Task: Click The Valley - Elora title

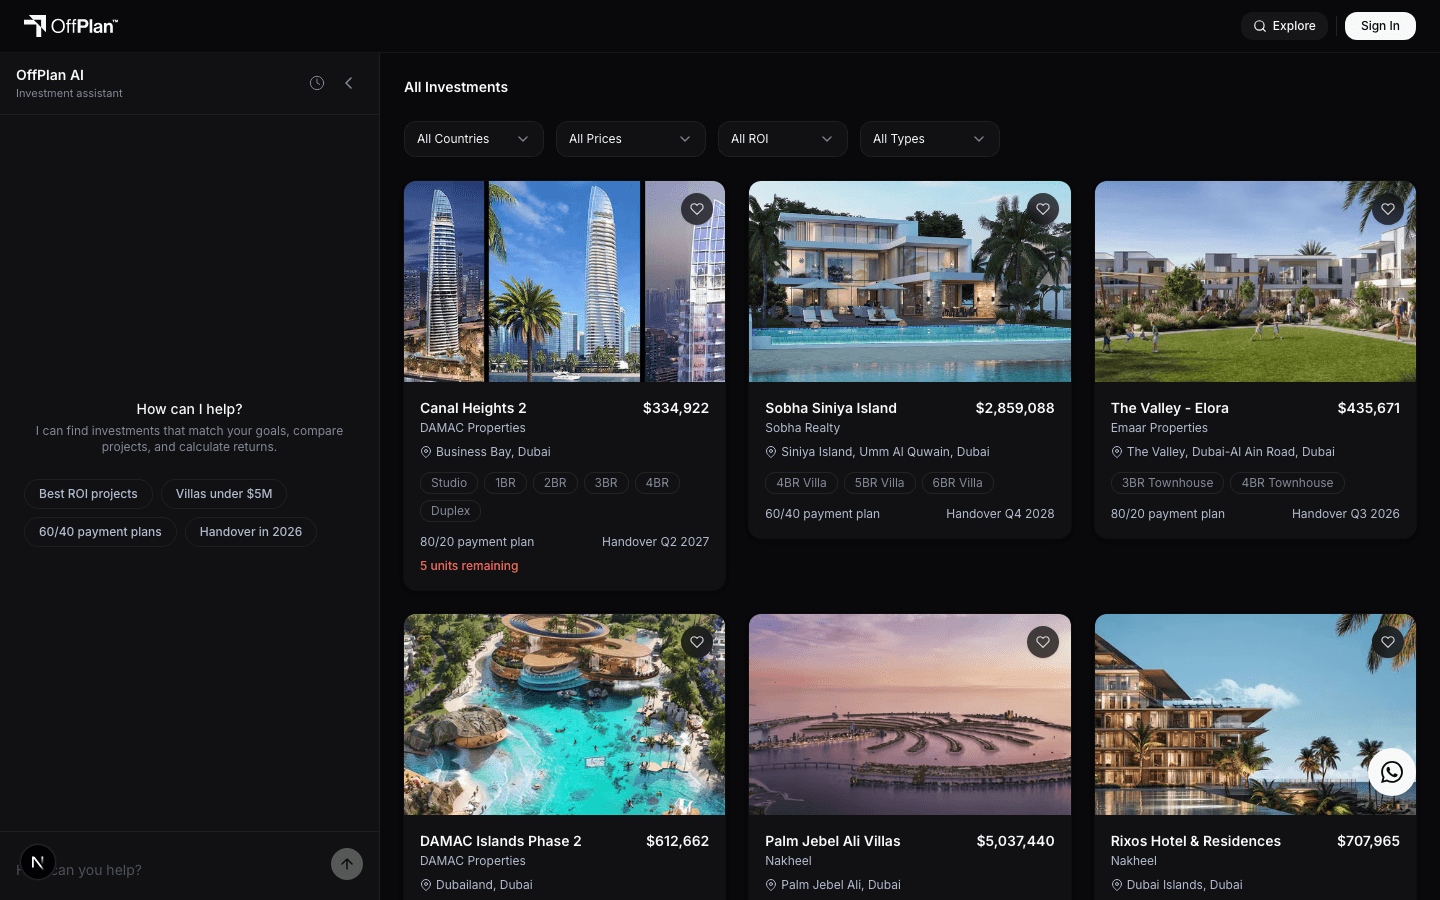Action: pyautogui.click(x=1170, y=408)
